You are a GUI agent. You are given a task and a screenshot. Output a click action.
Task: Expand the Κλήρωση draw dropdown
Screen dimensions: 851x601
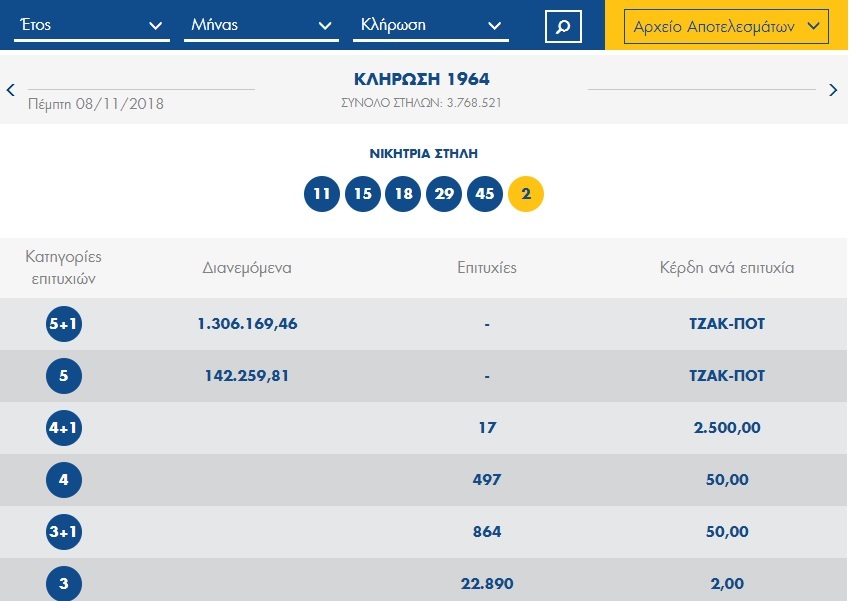[430, 26]
